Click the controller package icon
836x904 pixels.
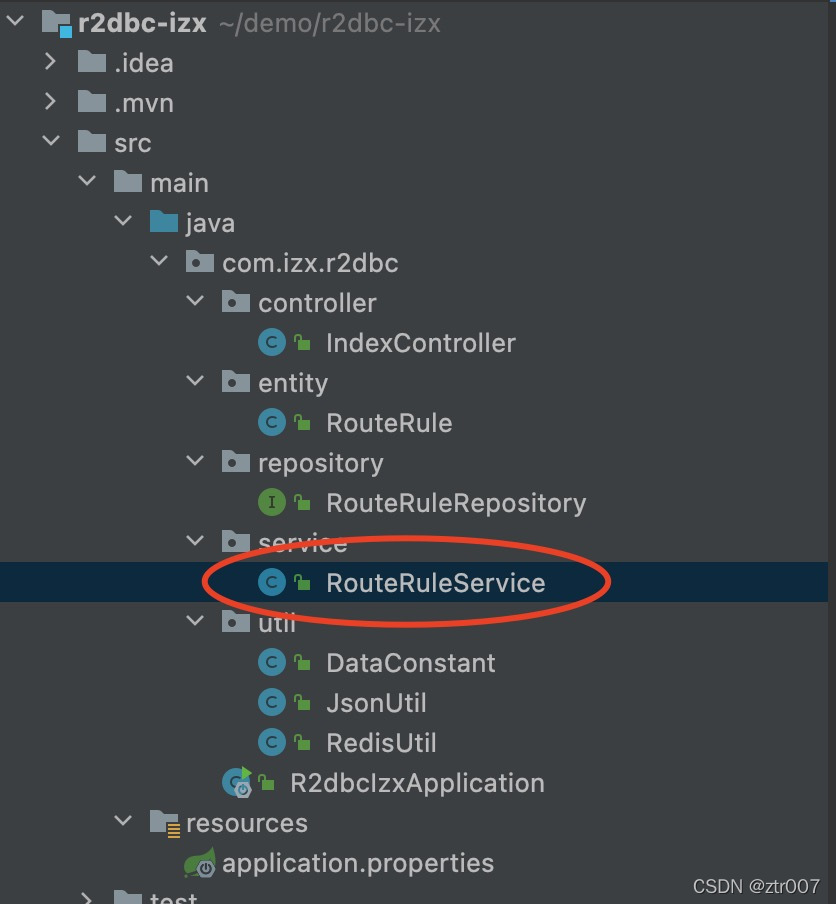236,302
